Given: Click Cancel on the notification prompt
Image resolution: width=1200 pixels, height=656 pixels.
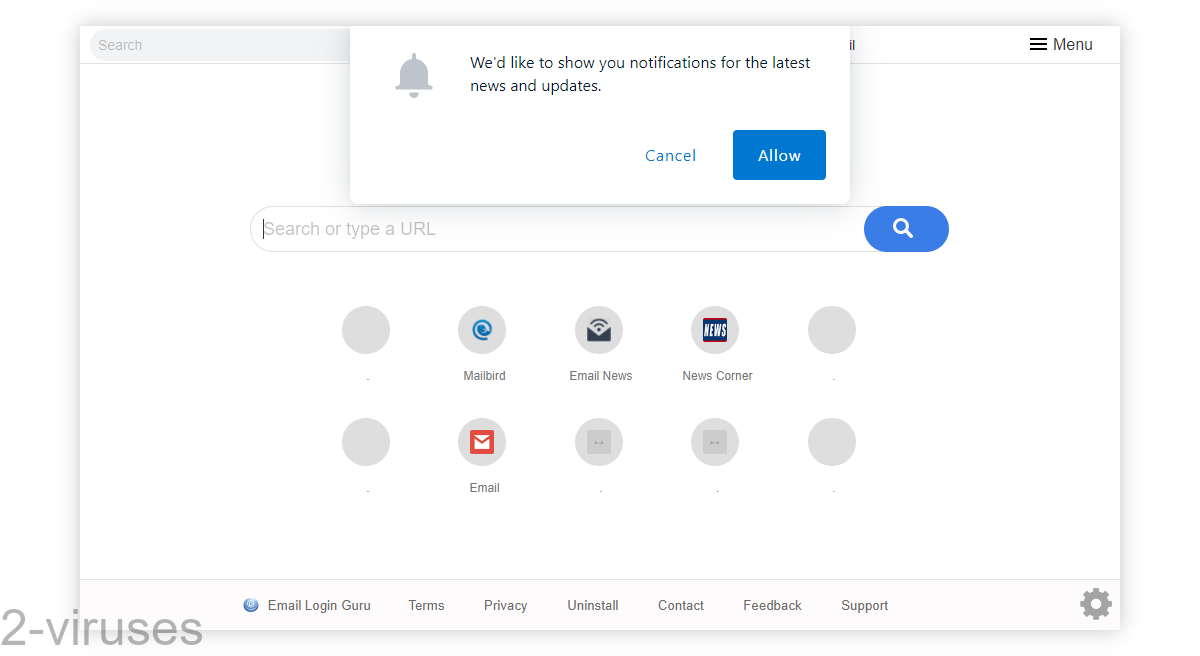Looking at the screenshot, I should coord(671,155).
